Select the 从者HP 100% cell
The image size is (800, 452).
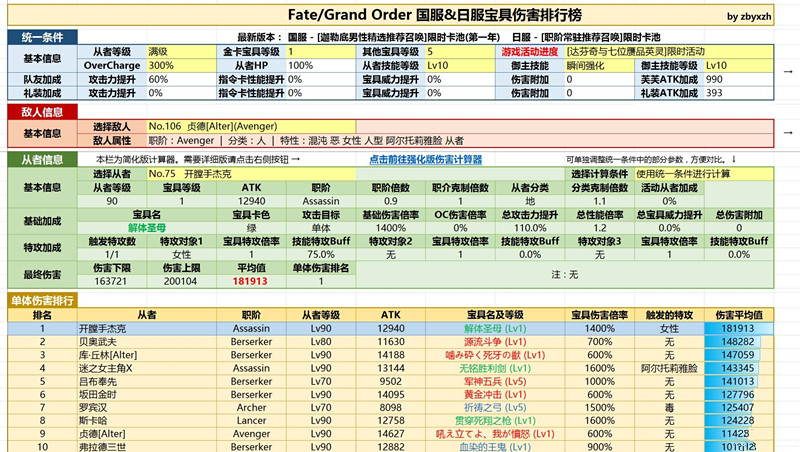point(321,65)
